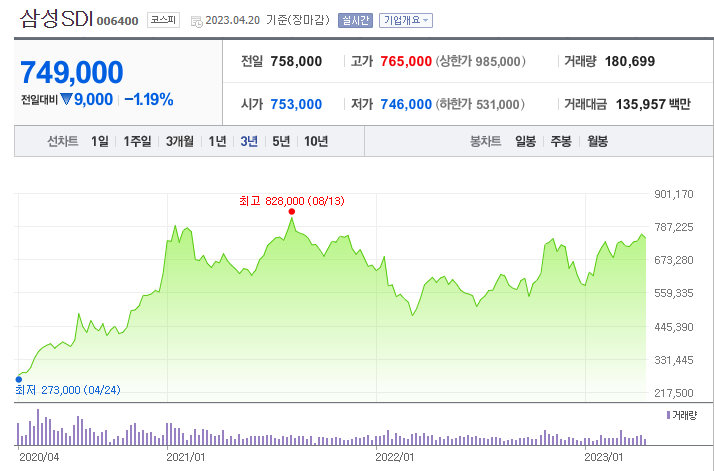The image size is (714, 471).
Task: Show the 일봉 daily candle chart
Action: (525, 141)
